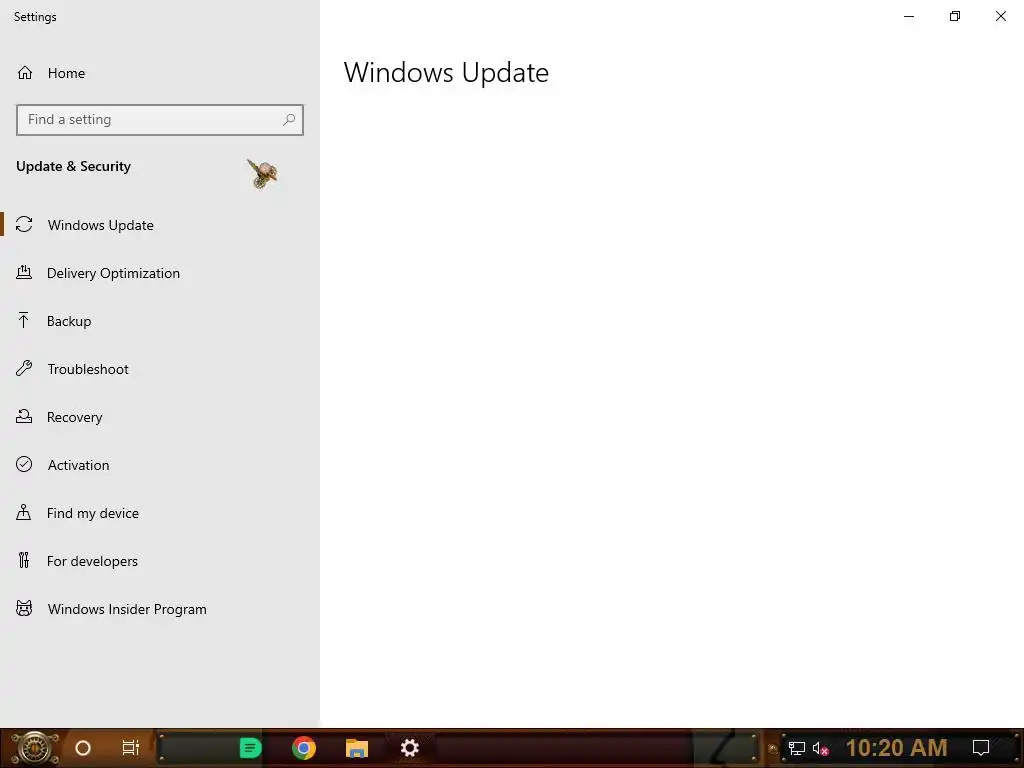This screenshot has height=768, width=1024.
Task: Click the Windows Update page title
Action: coord(446,72)
